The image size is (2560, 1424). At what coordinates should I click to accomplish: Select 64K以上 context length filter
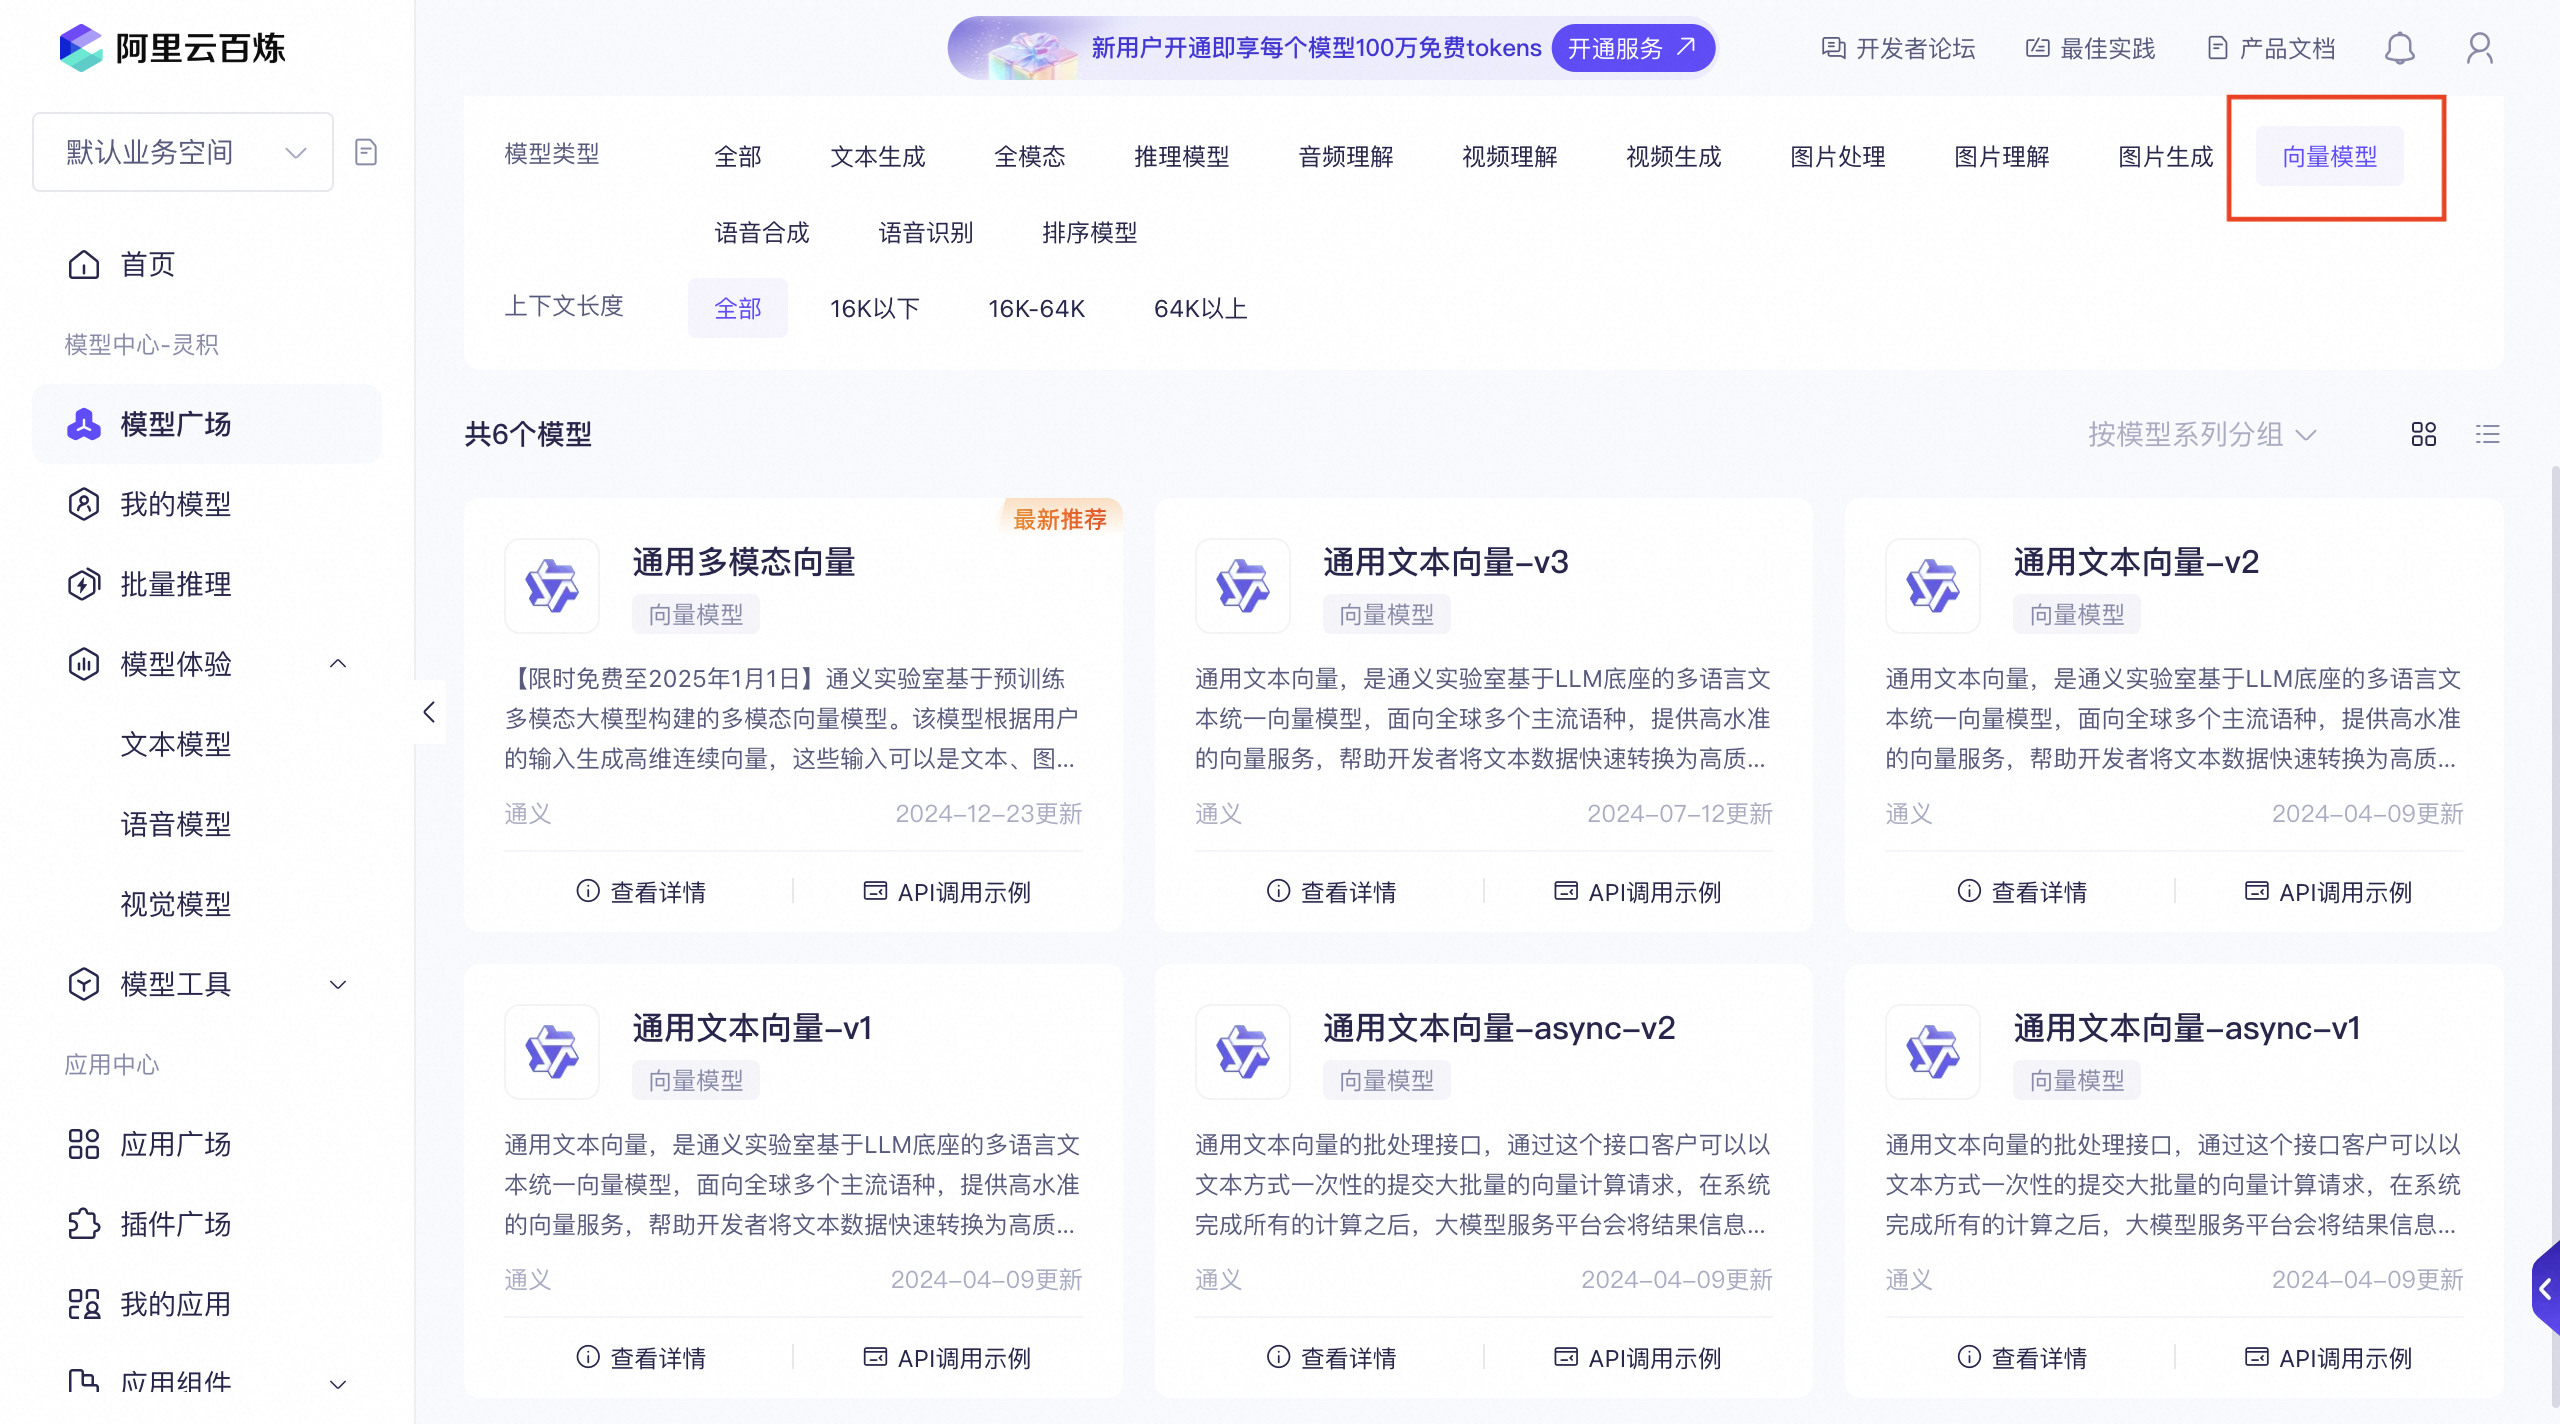(x=1200, y=308)
